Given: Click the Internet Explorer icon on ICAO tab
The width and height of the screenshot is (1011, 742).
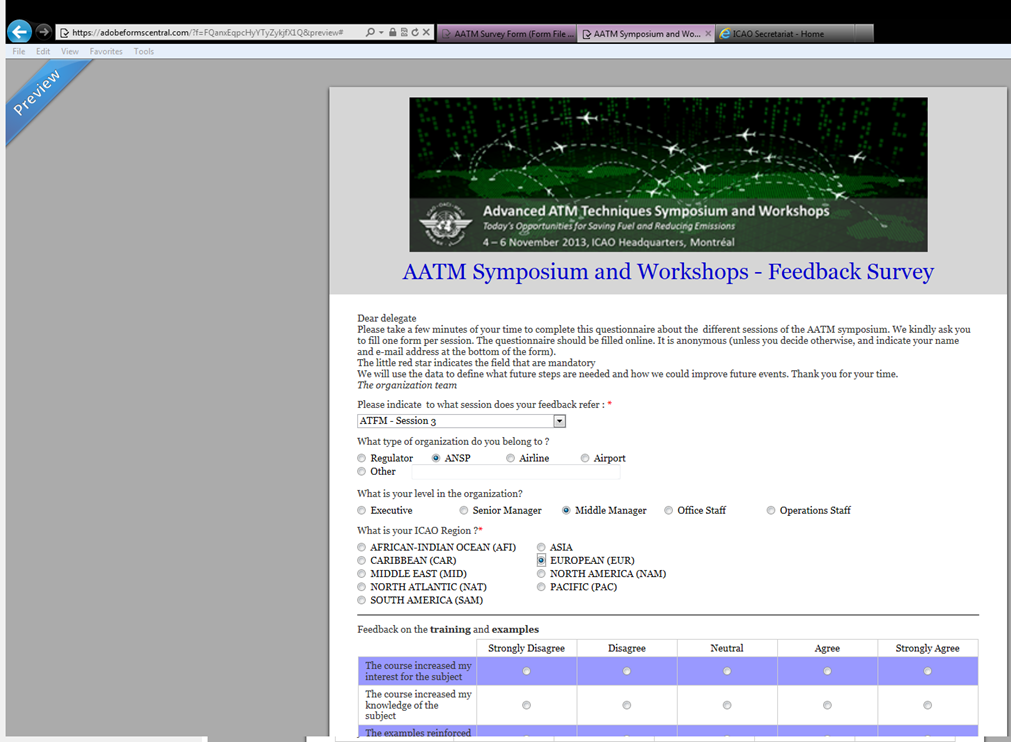Looking at the screenshot, I should pyautogui.click(x=725, y=33).
